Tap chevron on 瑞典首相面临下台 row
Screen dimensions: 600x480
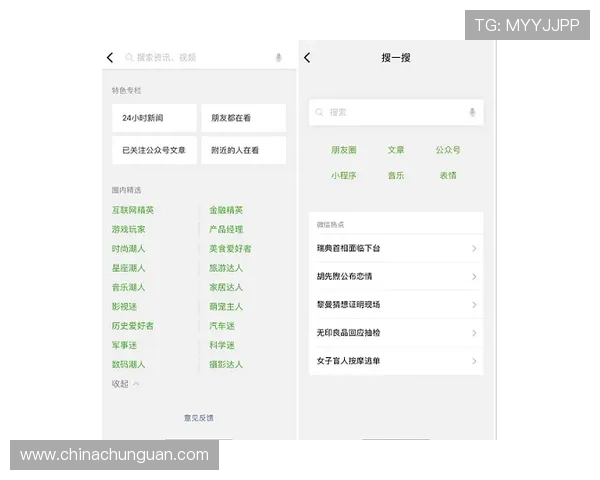(x=474, y=248)
